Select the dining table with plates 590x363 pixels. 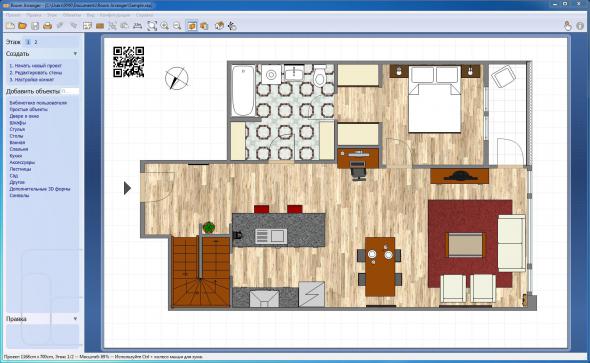coord(380,266)
